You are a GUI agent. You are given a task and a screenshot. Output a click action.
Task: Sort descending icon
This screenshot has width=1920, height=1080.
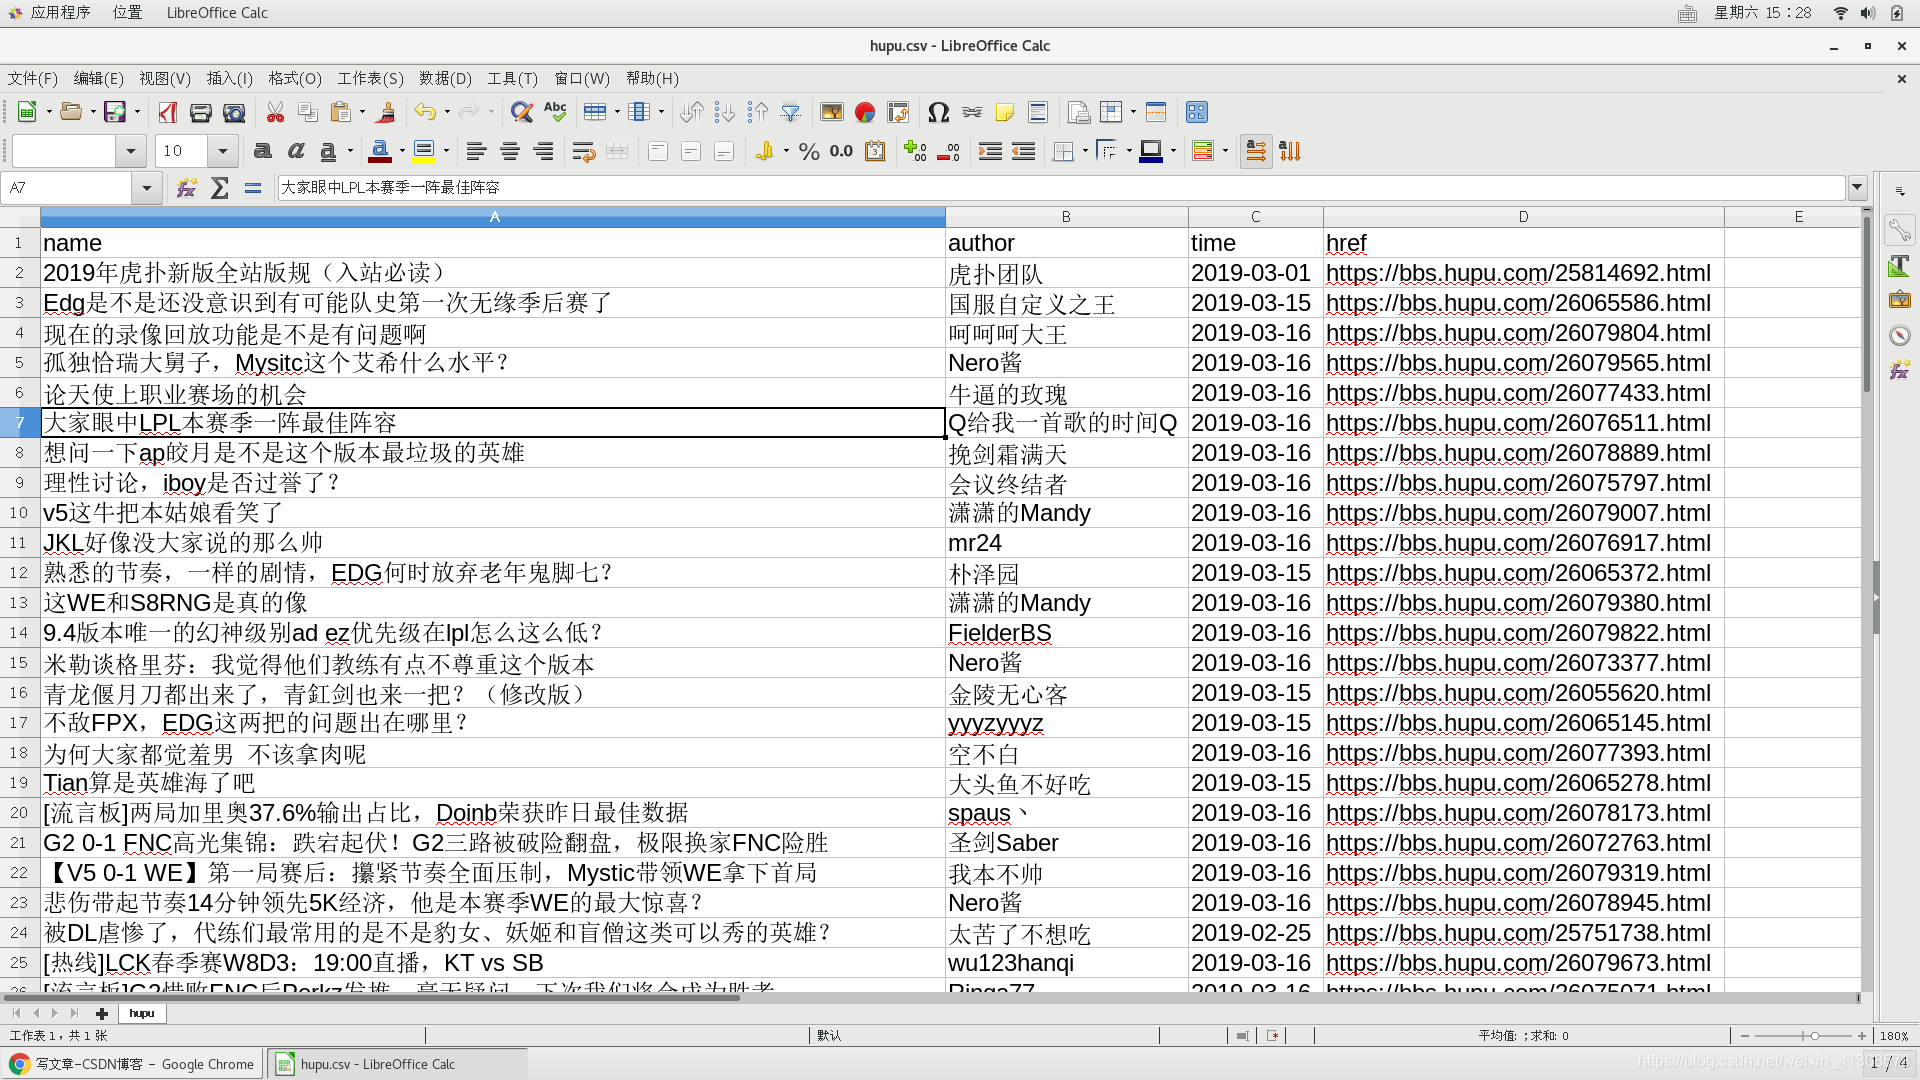[758, 112]
